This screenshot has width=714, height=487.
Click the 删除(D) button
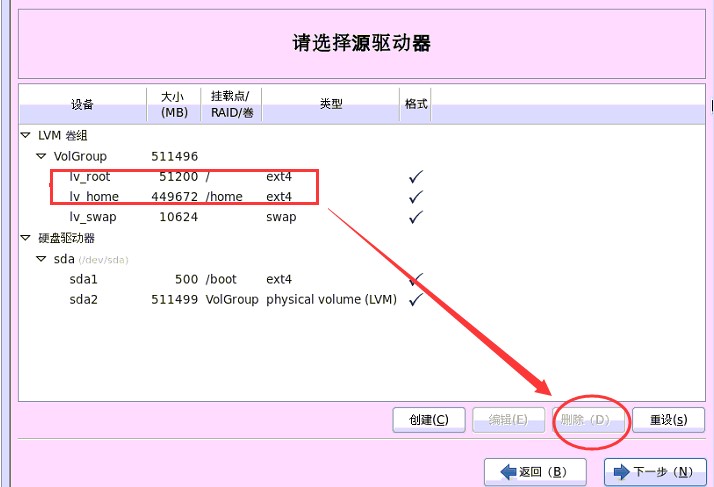585,420
